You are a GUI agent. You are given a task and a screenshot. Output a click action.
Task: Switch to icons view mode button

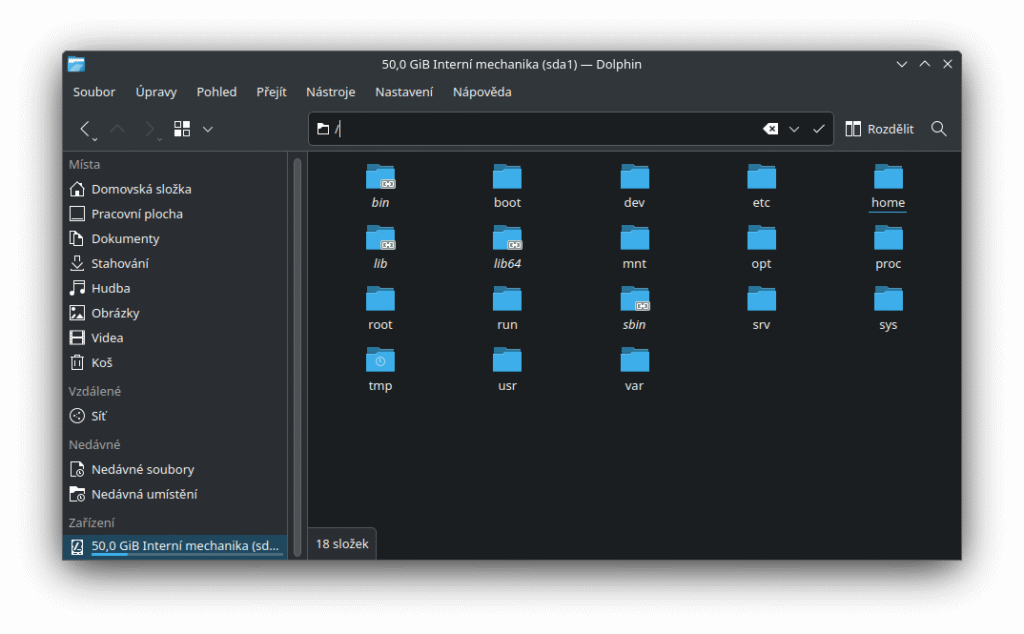182,129
